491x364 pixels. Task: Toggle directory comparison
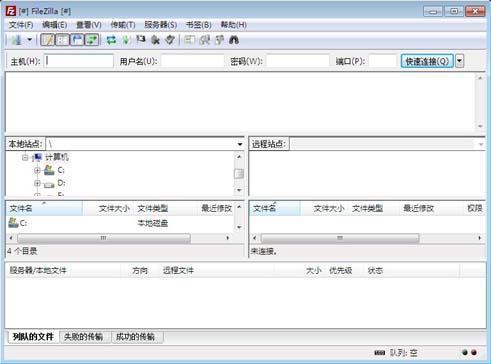(x=204, y=40)
